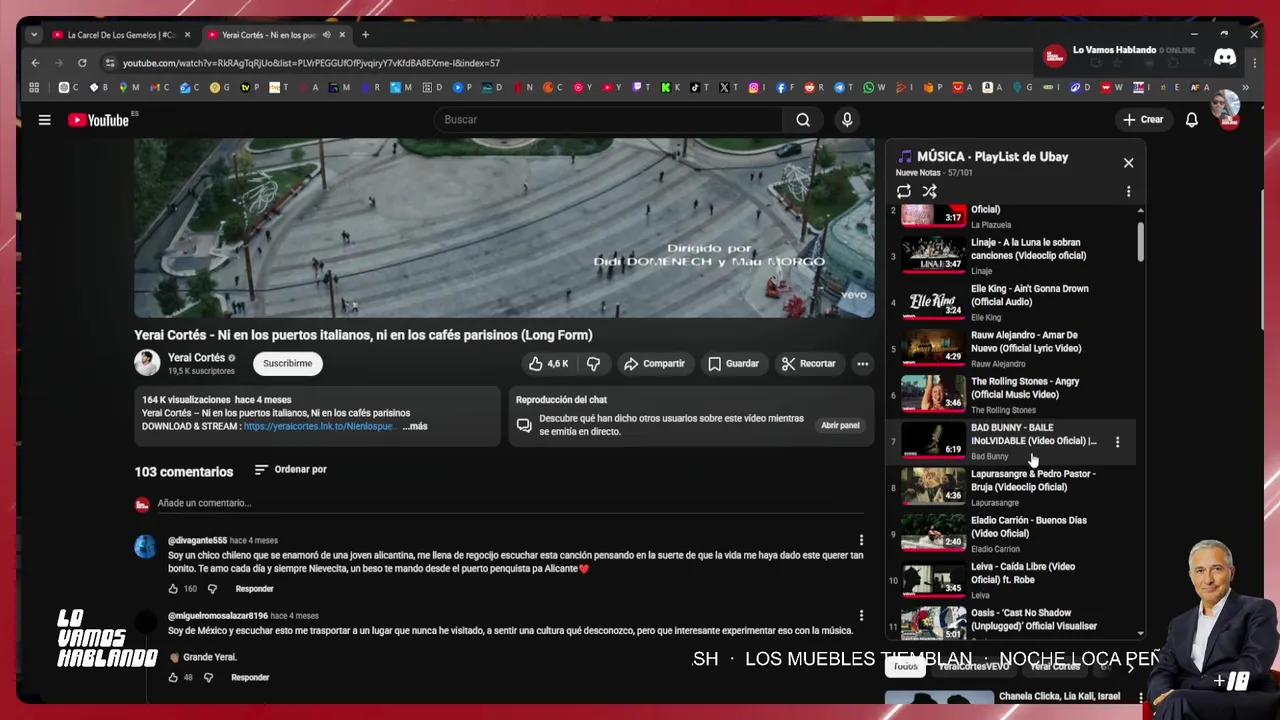Activate voice search microphone
The width and height of the screenshot is (1280, 720).
[847, 120]
